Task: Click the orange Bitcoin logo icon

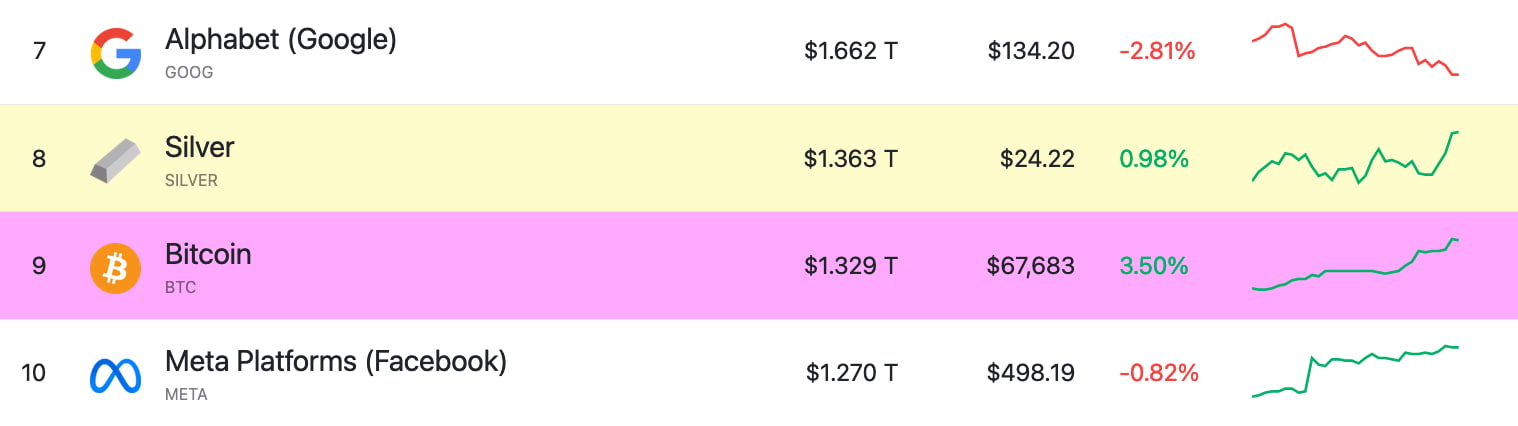Action: pyautogui.click(x=116, y=268)
